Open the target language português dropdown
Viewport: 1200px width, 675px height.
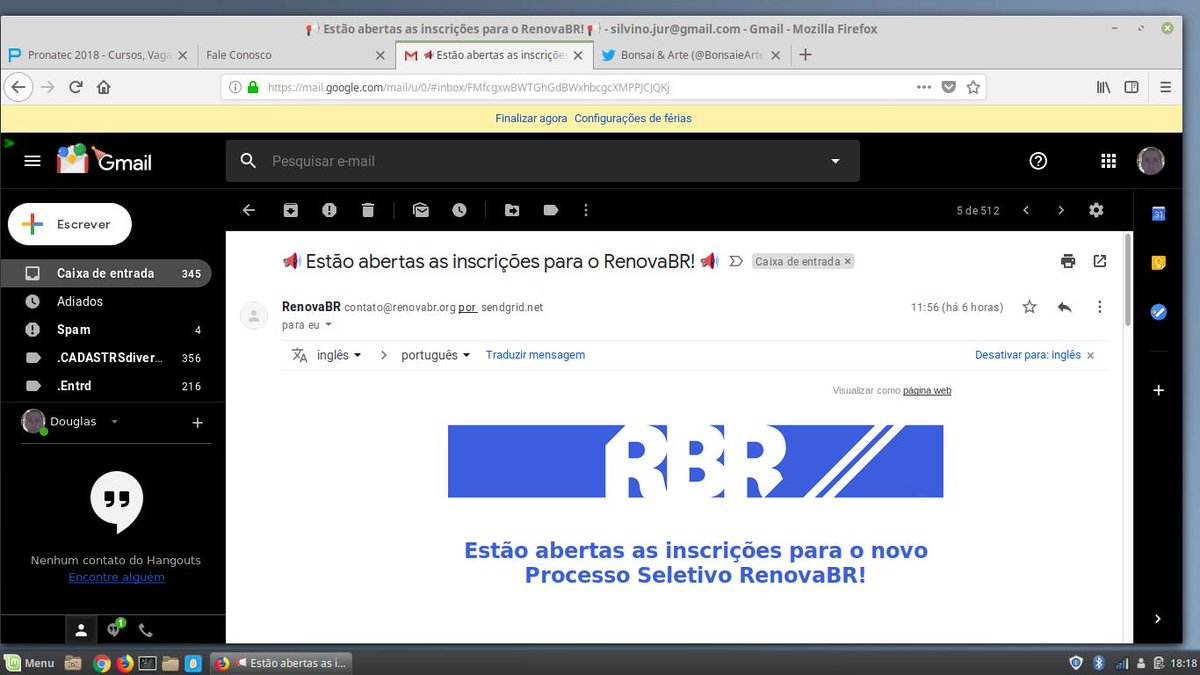click(x=435, y=355)
